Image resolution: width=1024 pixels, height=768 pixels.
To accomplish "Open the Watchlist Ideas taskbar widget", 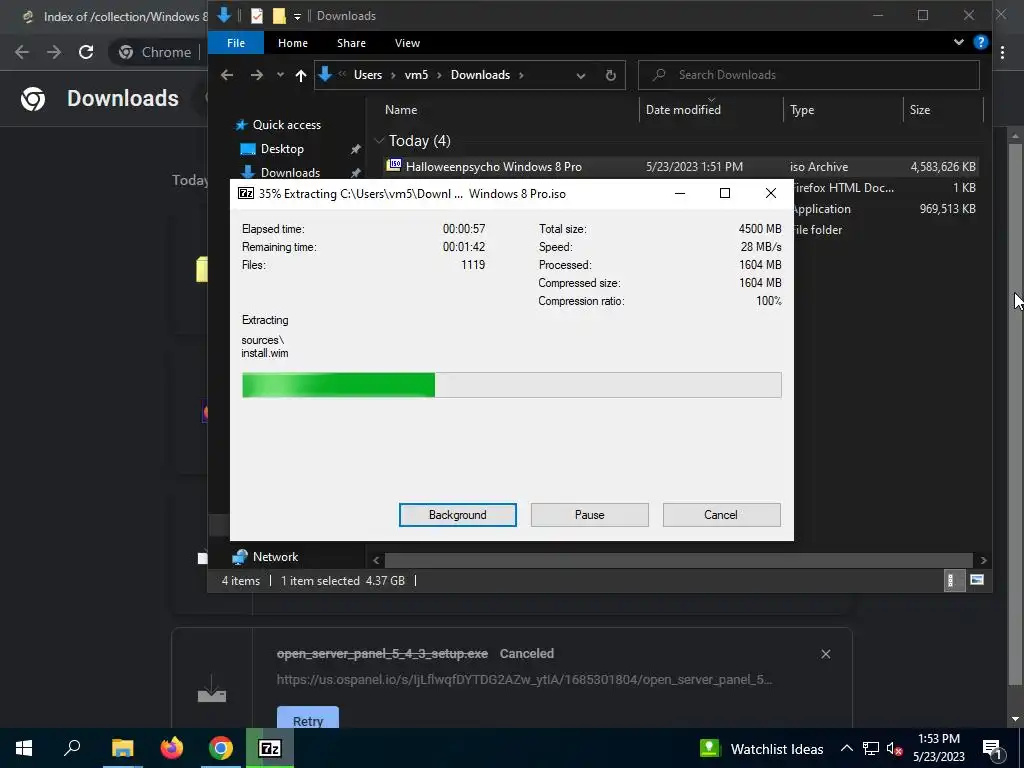I will pyautogui.click(x=761, y=748).
